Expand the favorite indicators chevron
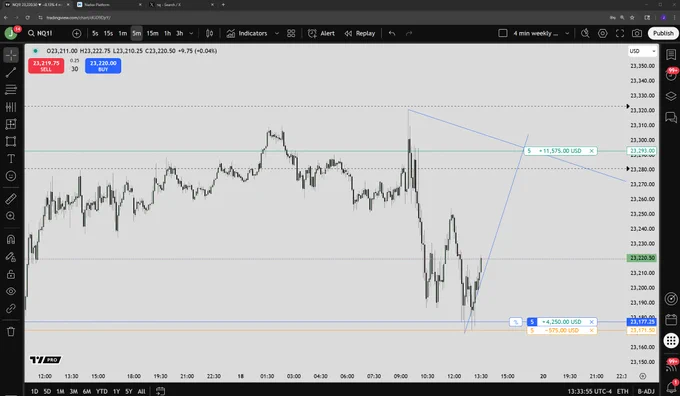680x396 pixels. click(x=277, y=33)
